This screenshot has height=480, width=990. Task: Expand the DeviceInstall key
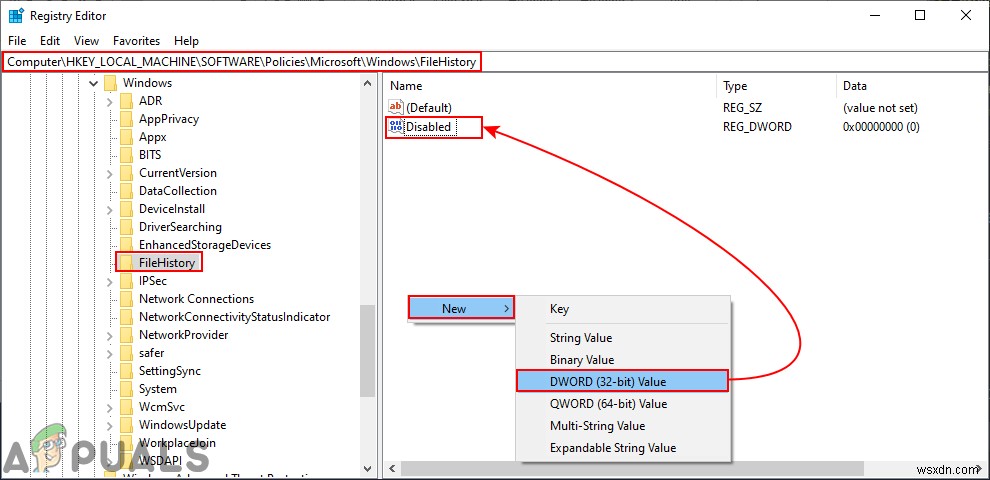110,209
